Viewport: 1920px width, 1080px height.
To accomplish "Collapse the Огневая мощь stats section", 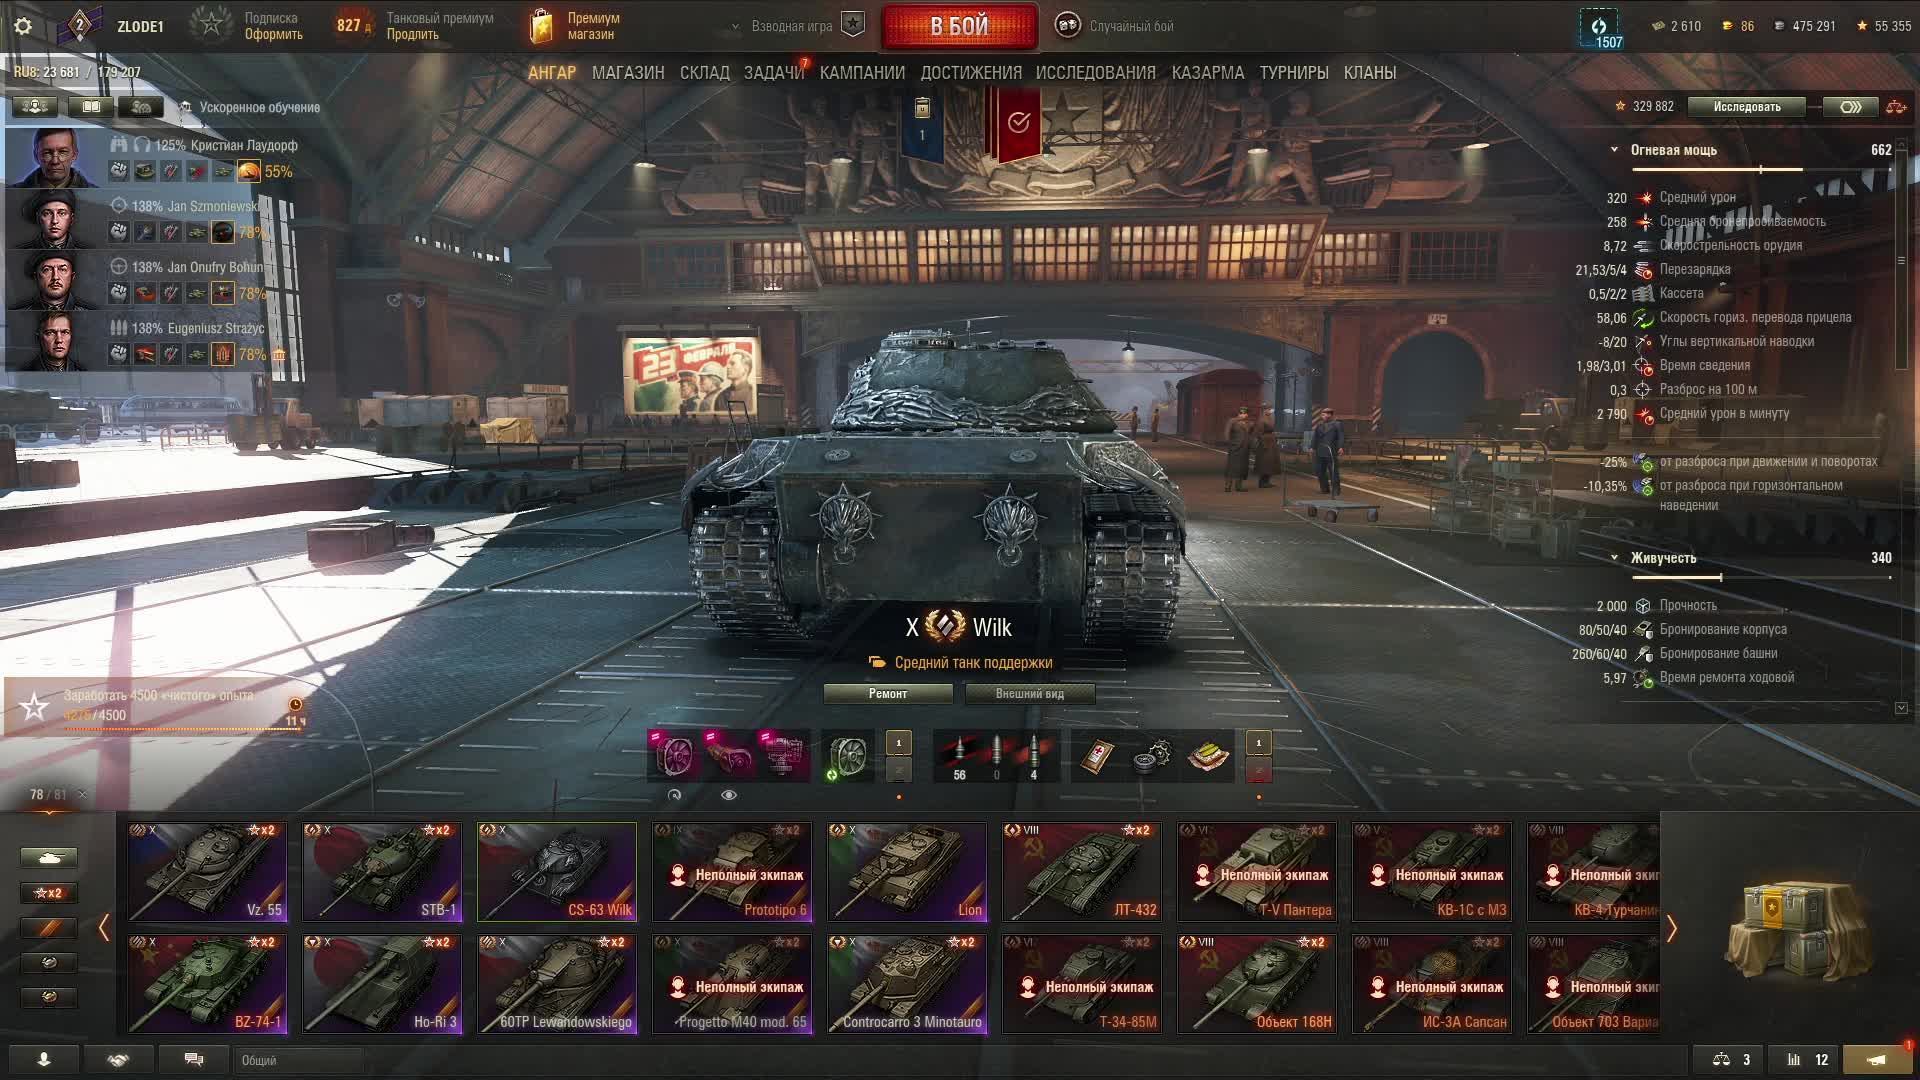I will pos(1614,150).
